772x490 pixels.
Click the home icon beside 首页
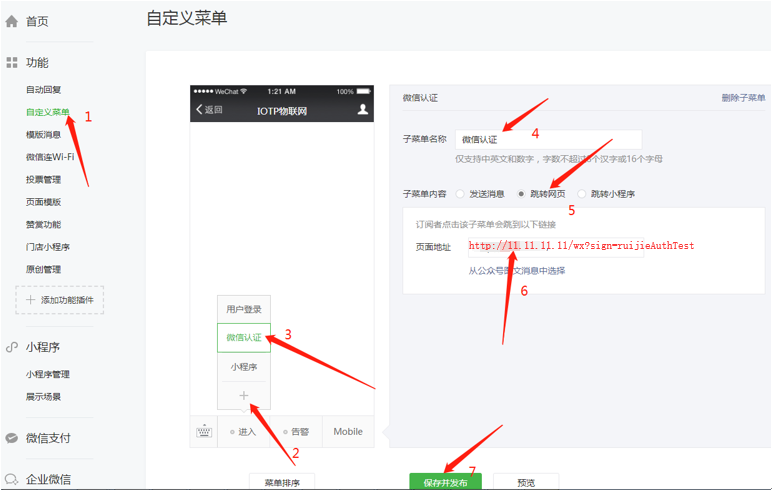[12, 21]
